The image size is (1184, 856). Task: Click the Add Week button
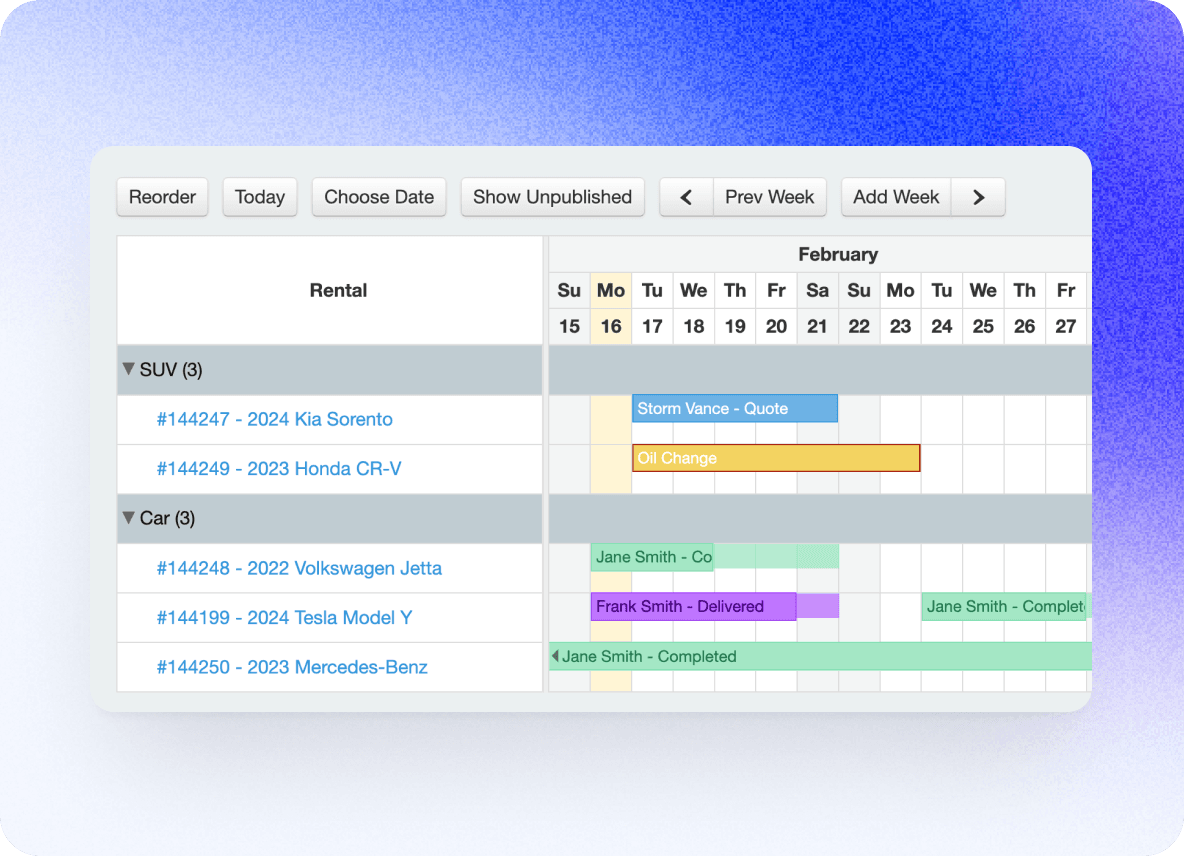(895, 197)
